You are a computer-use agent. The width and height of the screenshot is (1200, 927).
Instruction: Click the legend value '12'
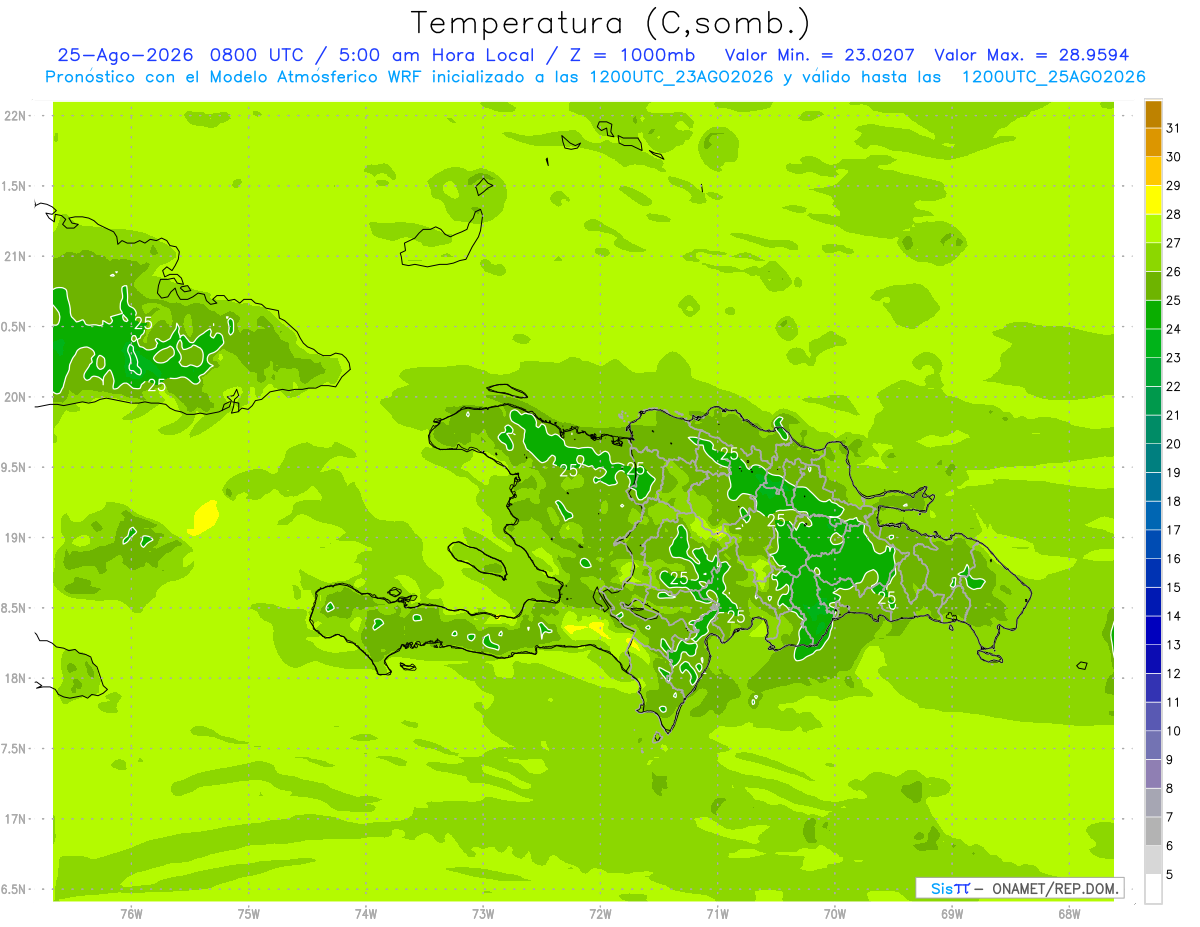coord(1174,674)
